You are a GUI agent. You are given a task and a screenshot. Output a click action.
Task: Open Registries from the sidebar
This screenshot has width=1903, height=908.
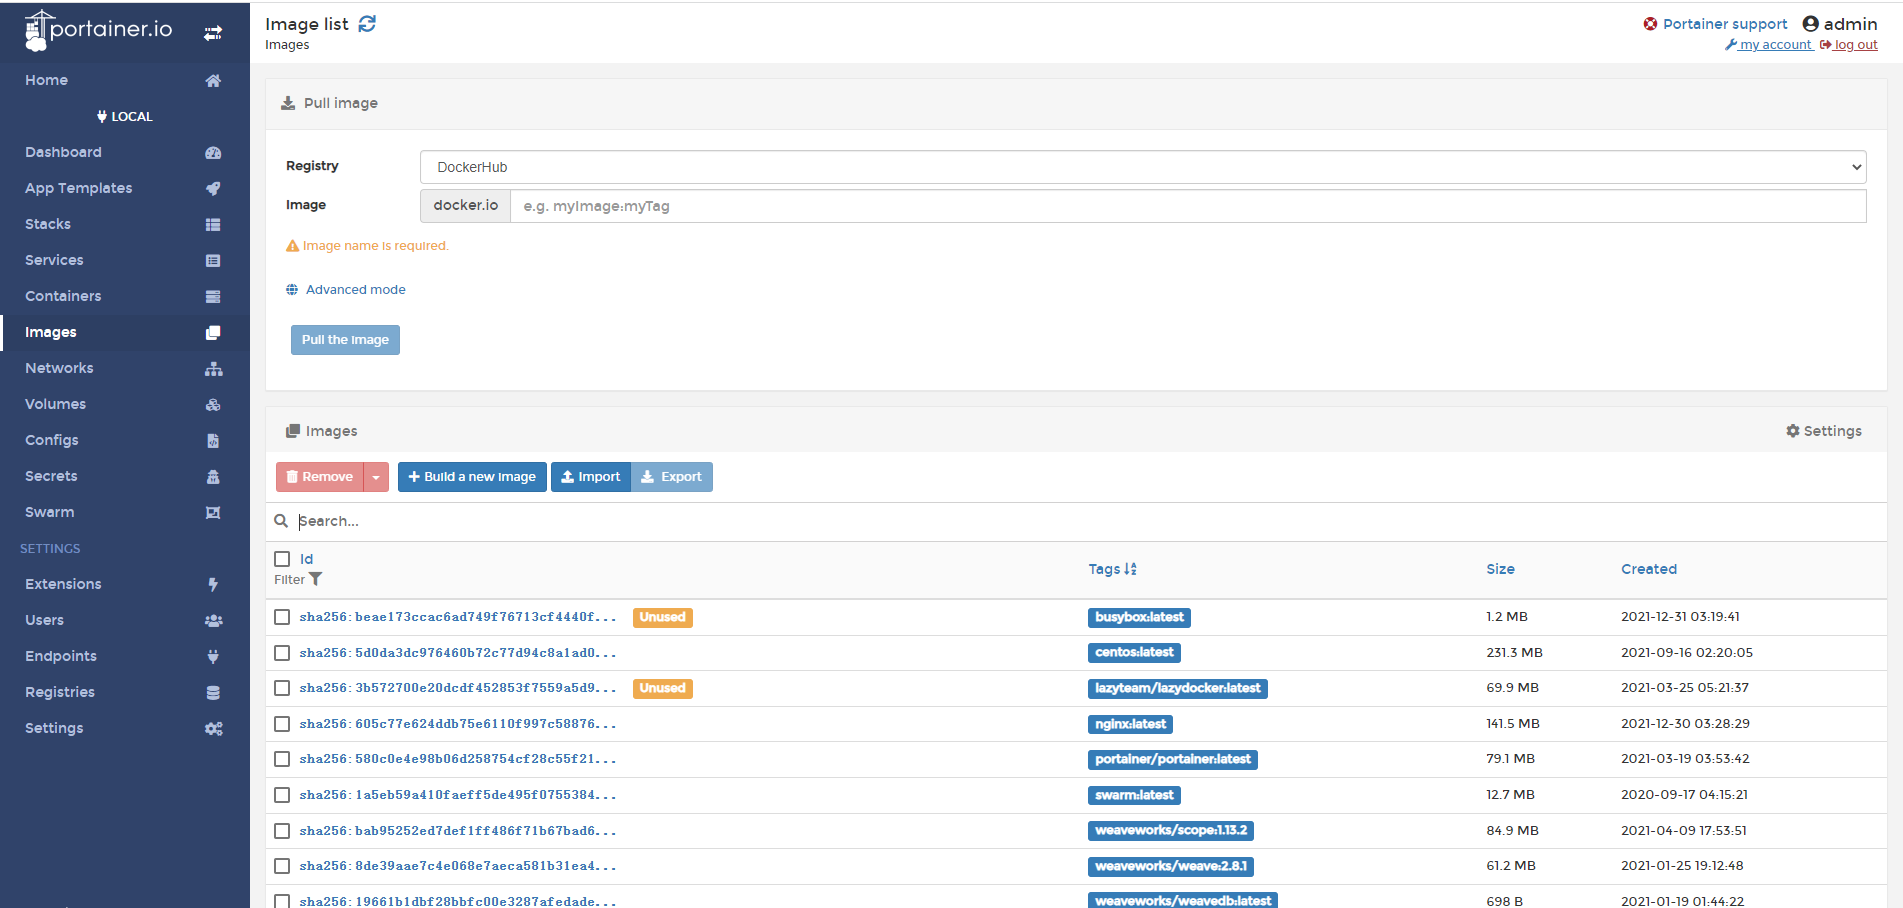[x=60, y=692]
